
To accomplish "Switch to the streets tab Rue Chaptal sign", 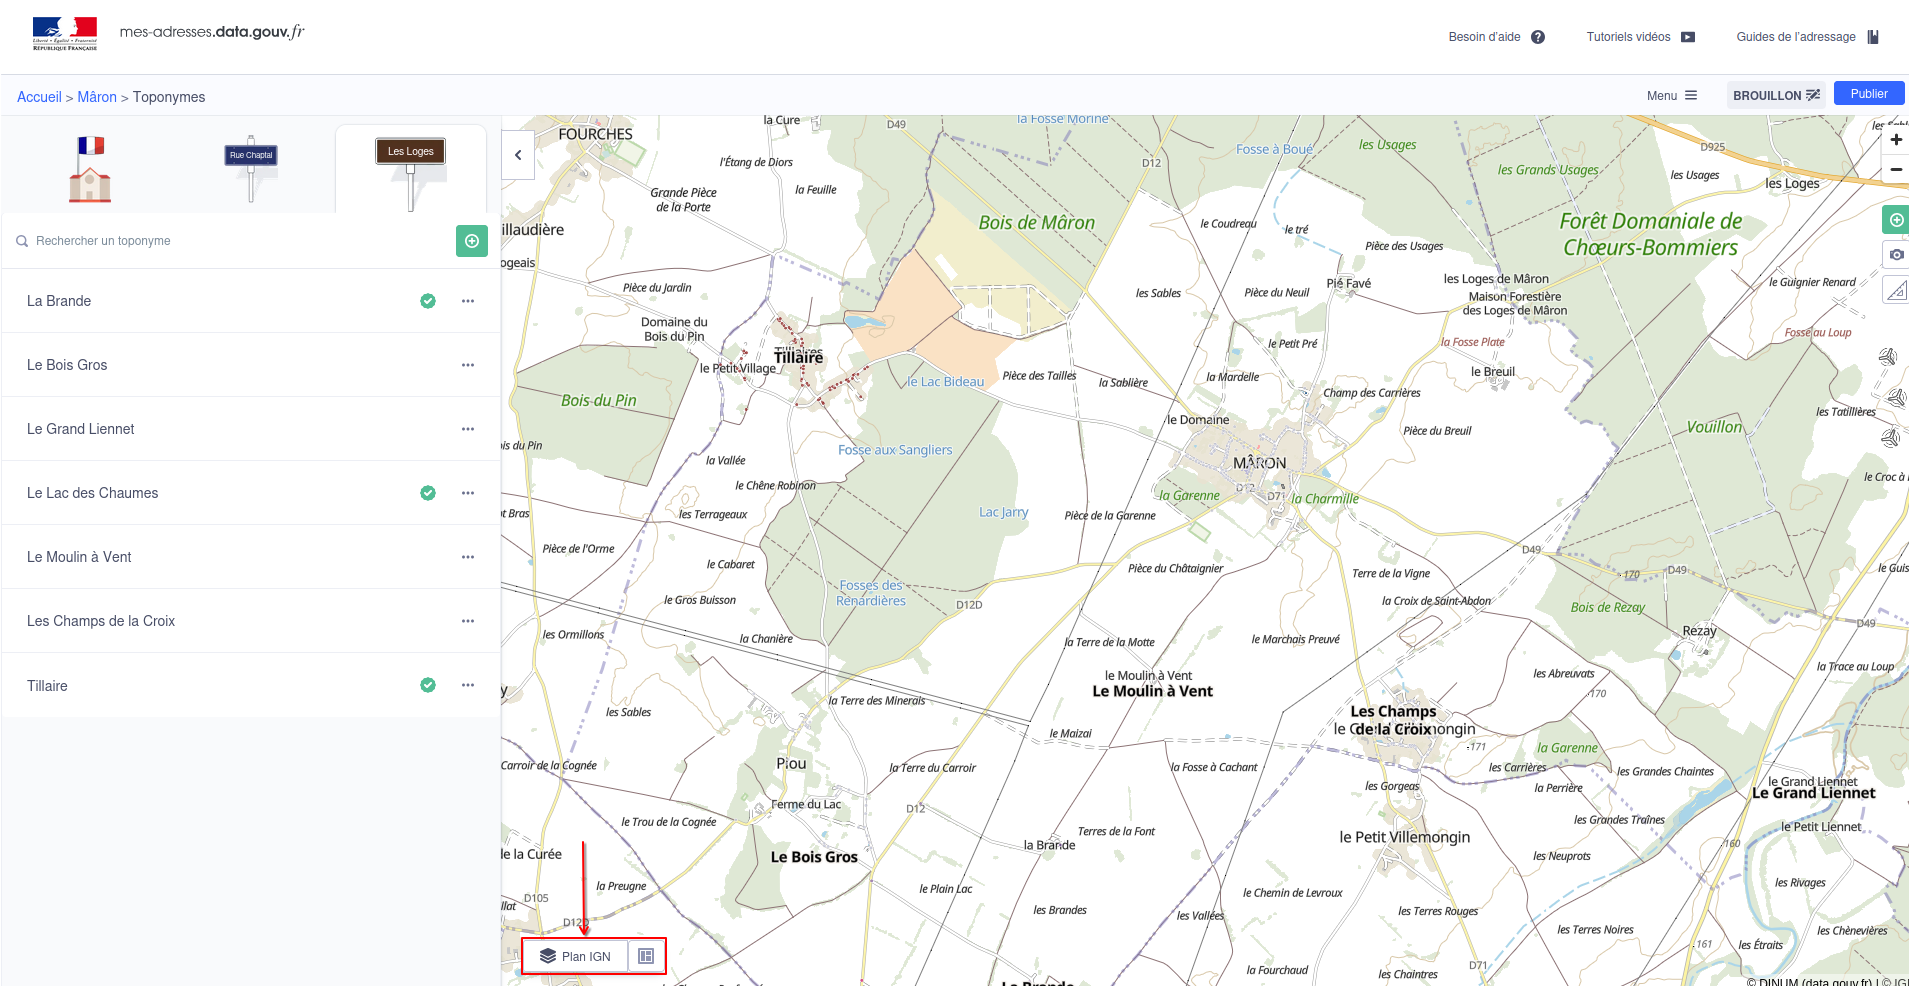I will [x=251, y=169].
